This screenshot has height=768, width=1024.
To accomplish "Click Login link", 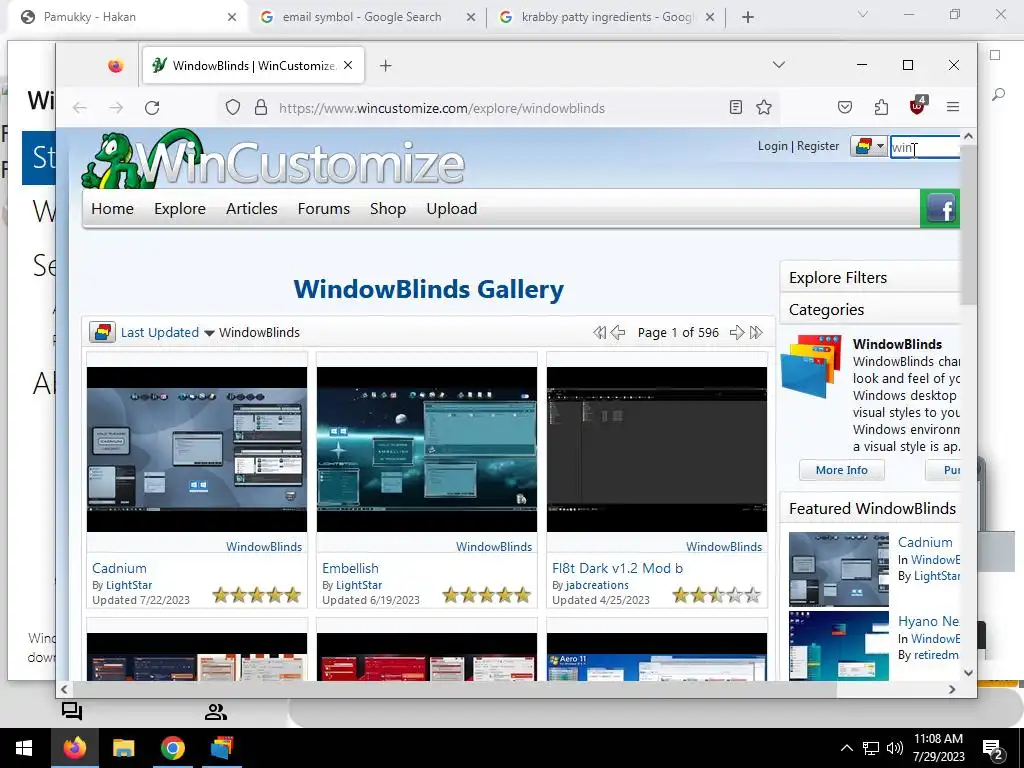I will tap(773, 146).
